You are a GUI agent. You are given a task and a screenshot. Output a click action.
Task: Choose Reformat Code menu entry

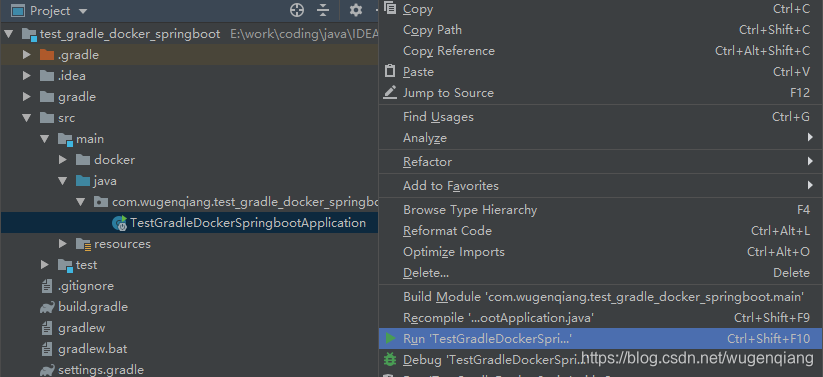coord(600,231)
